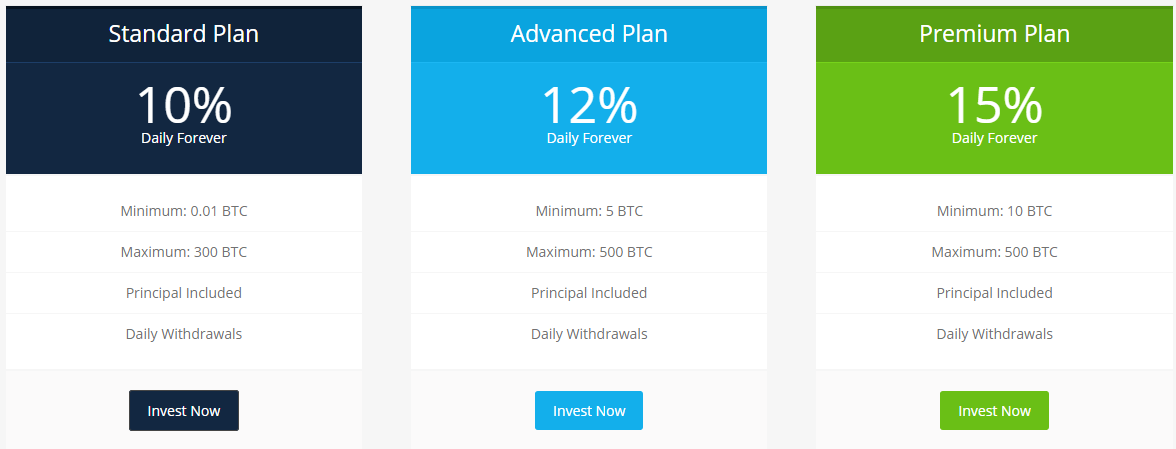Click Daily Withdrawals in Advanced Plan

pos(589,334)
